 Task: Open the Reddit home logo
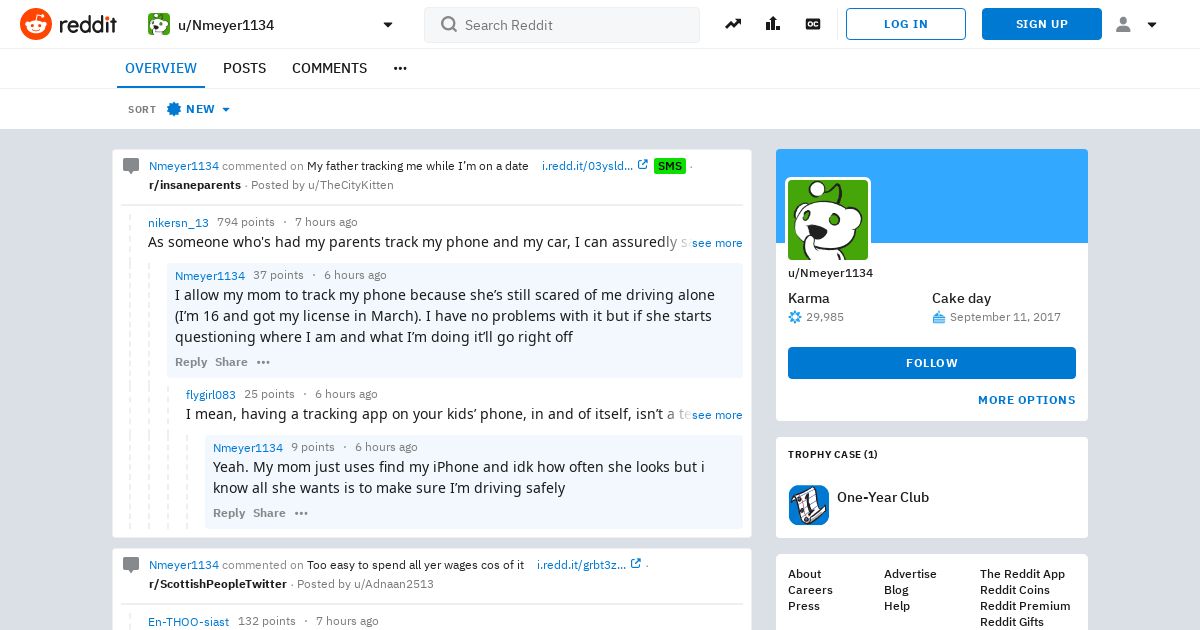click(68, 24)
